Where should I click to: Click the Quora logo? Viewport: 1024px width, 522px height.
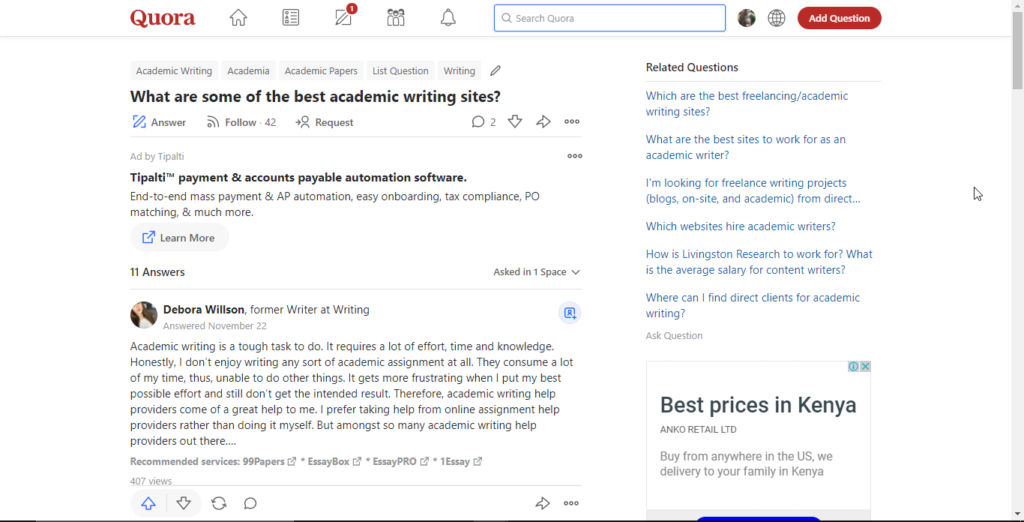coord(163,18)
